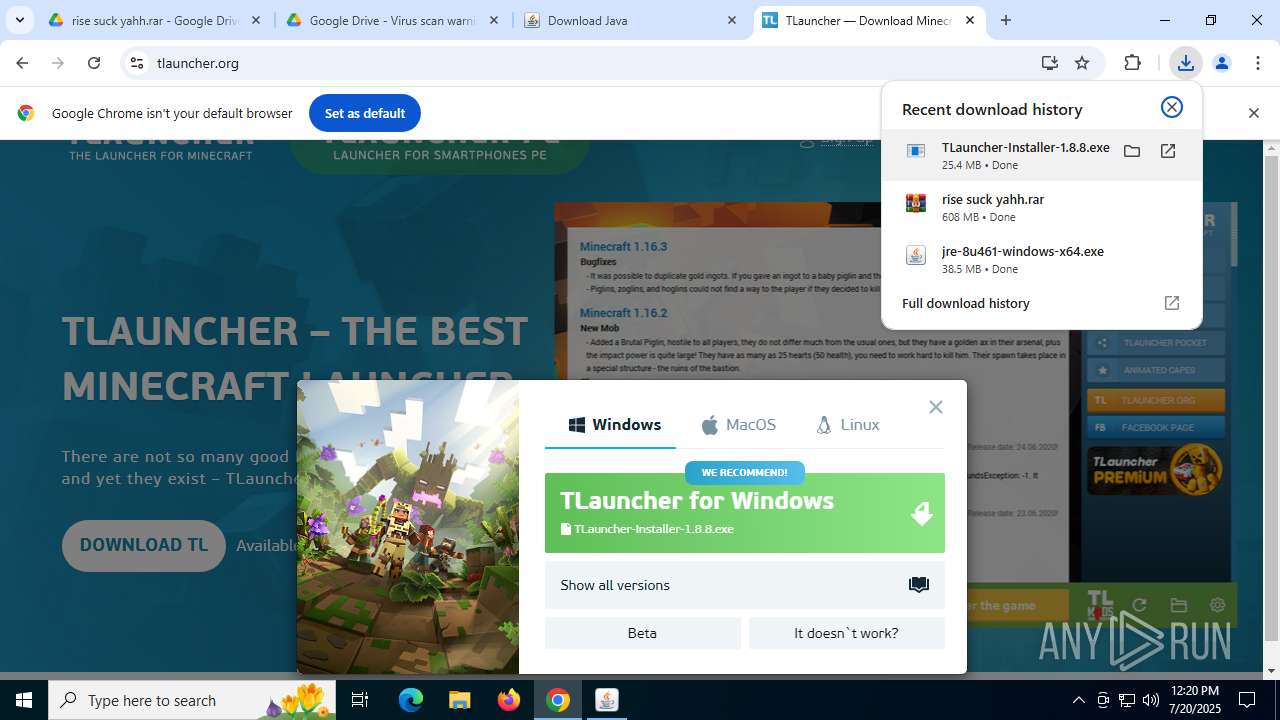Click the Facebook Page button in launcher image

click(x=1155, y=427)
